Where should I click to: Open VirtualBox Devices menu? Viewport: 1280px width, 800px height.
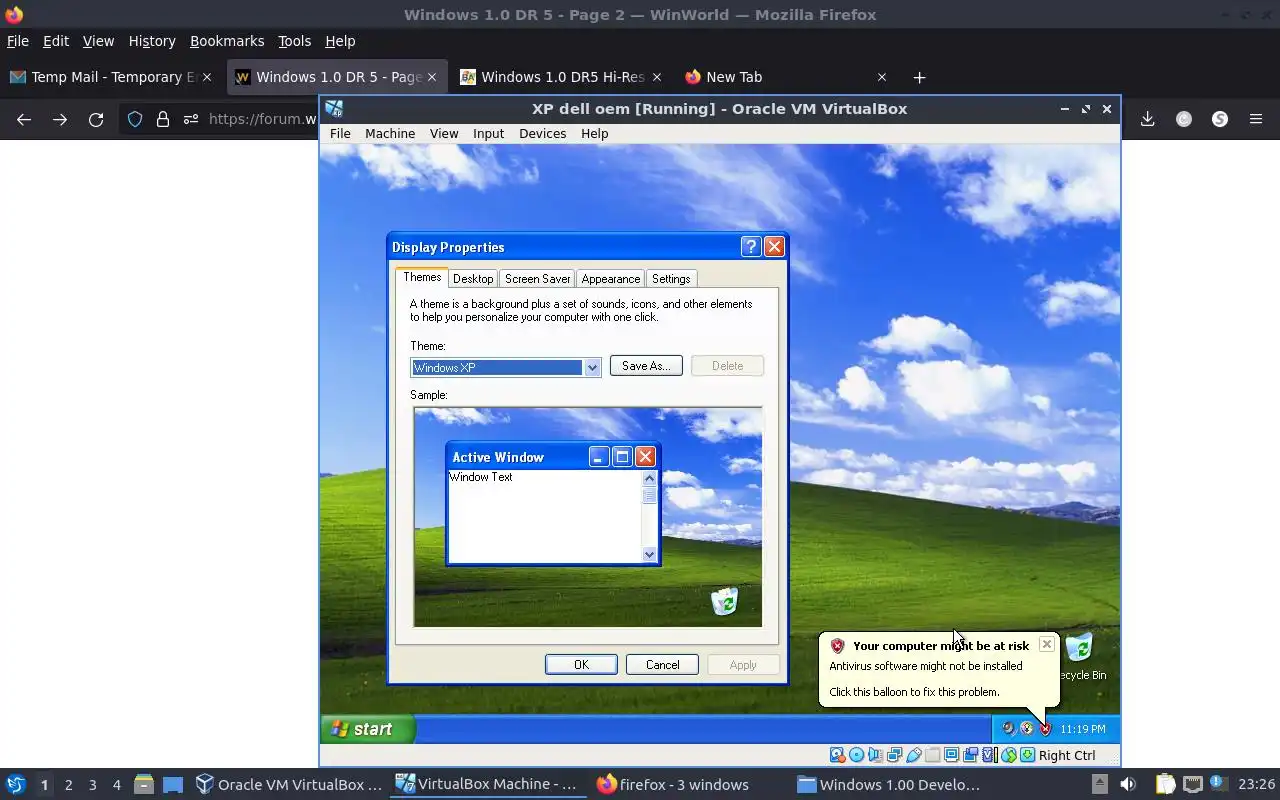[542, 133]
